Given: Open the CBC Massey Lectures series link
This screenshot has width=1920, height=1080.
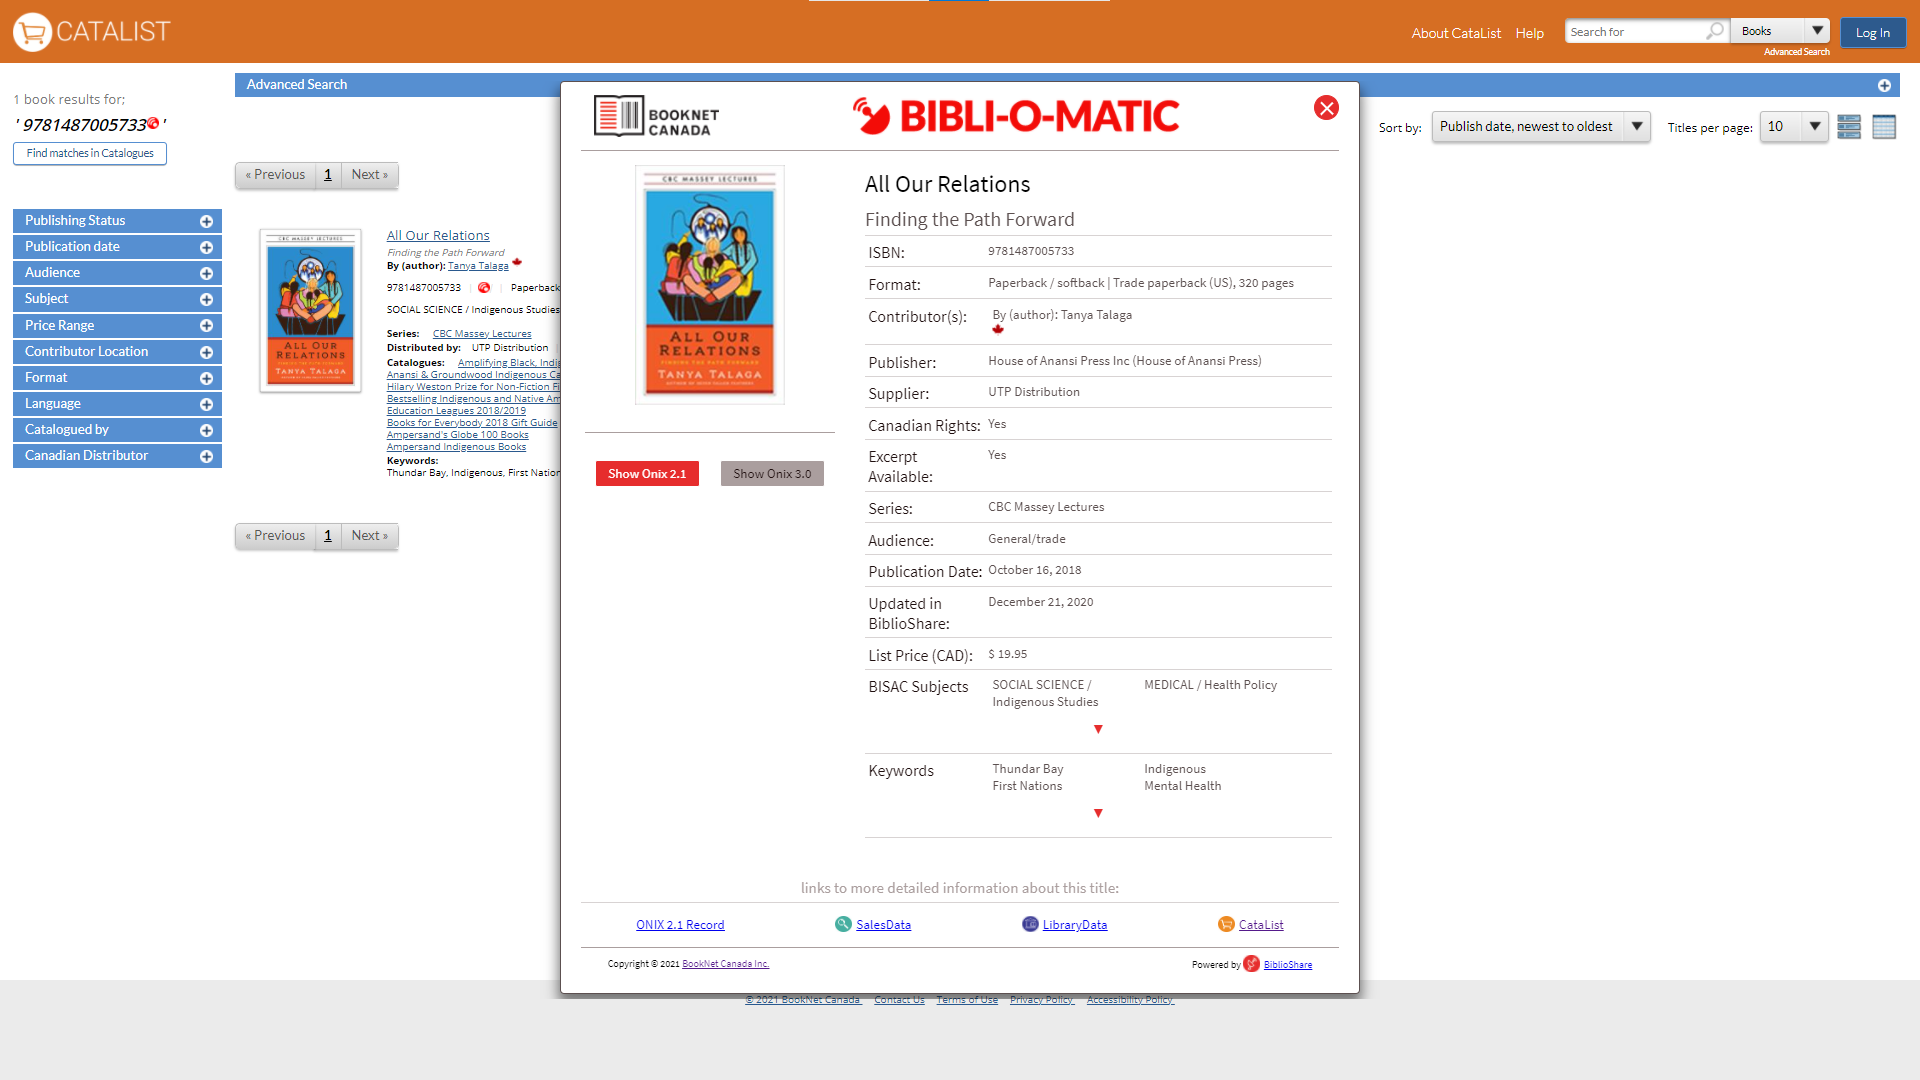Looking at the screenshot, I should pos(482,334).
